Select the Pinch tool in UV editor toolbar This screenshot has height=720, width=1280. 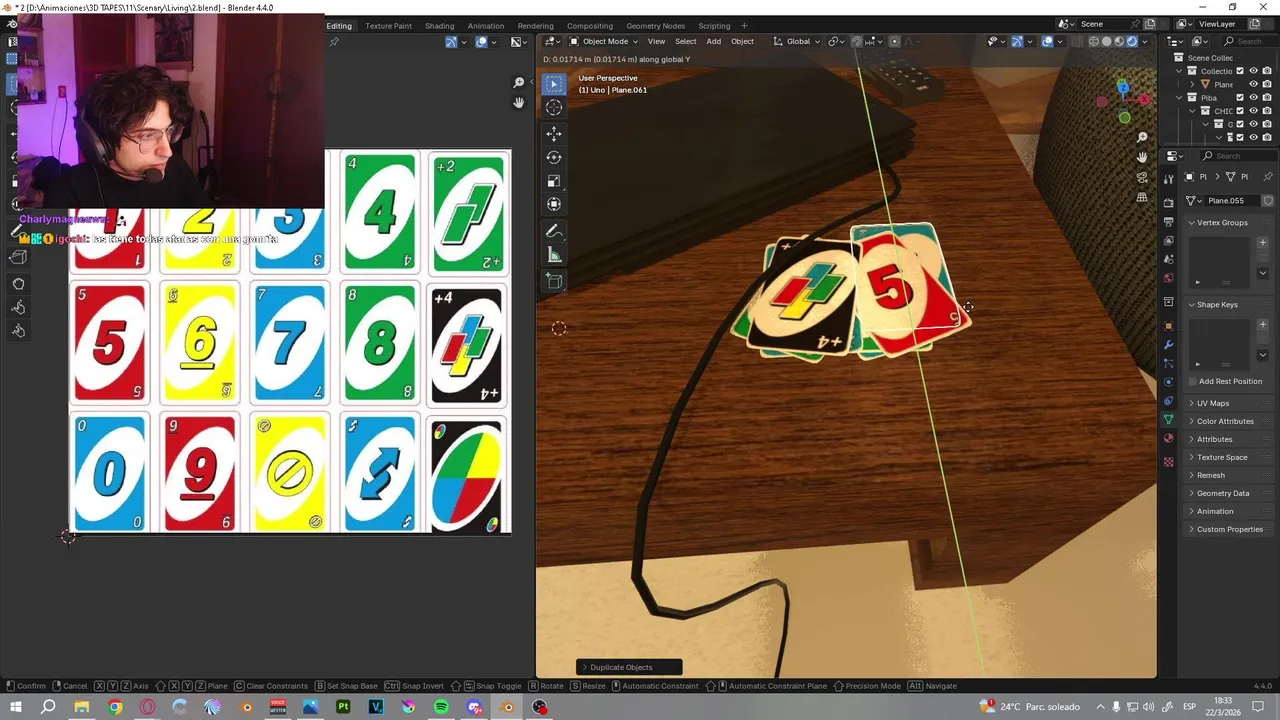pos(18,330)
